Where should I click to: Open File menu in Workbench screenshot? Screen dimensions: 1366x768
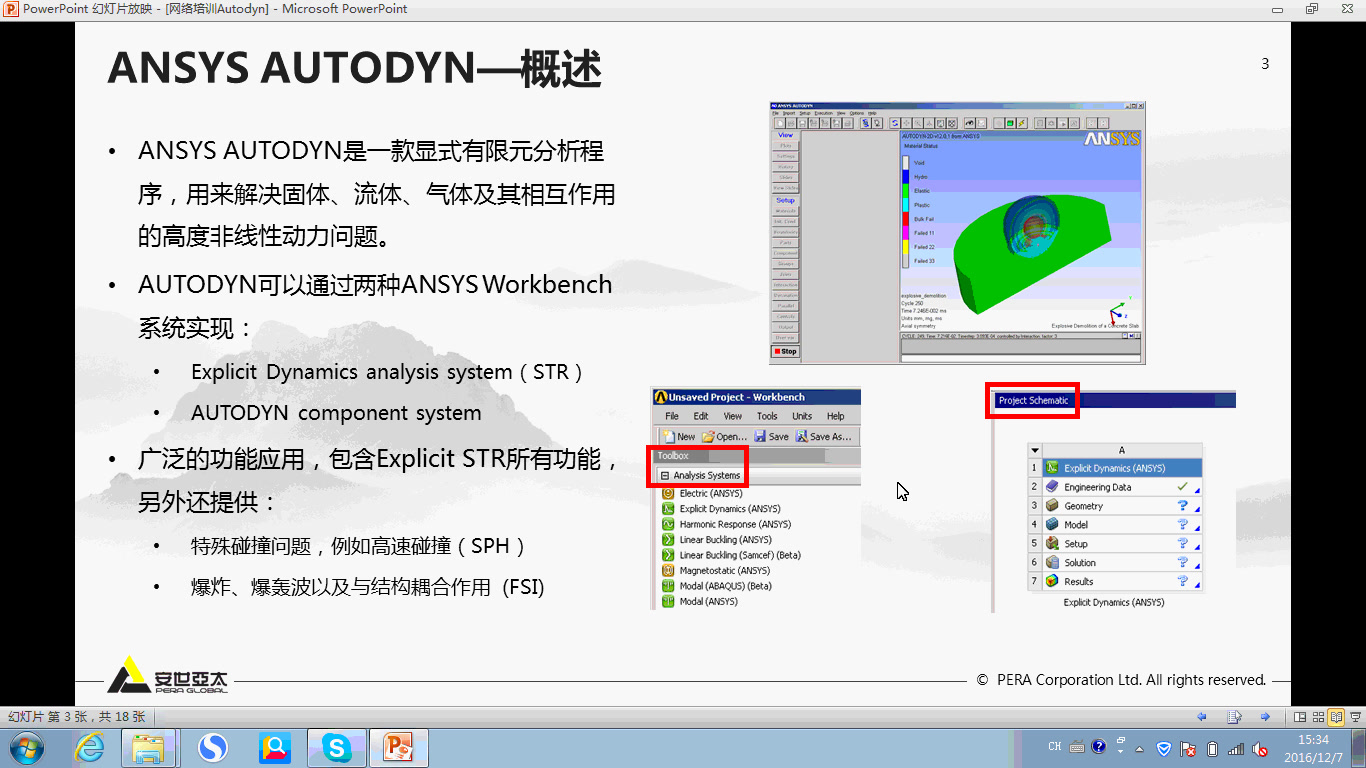[x=672, y=416]
